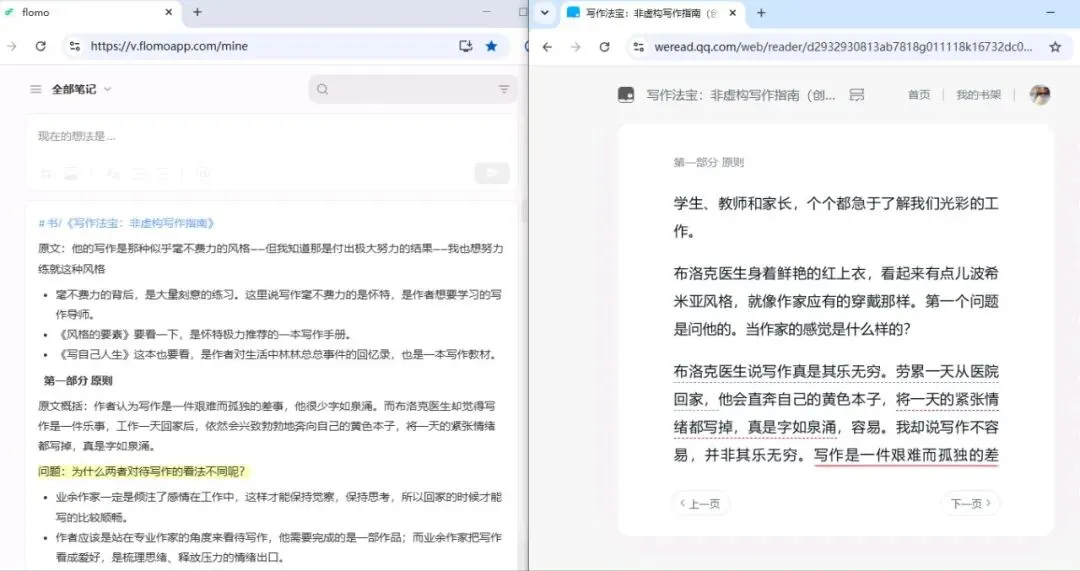The height and width of the screenshot is (571, 1080).
Task: Switch to the 写作法宝 WeRead tab
Action: click(x=651, y=13)
